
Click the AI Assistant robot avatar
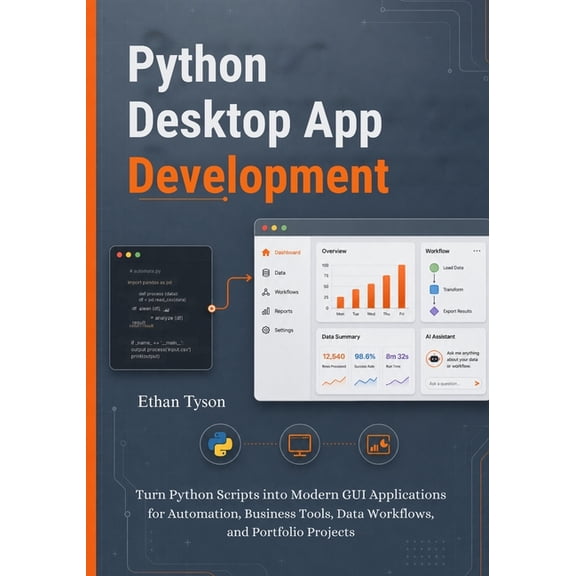click(434, 359)
